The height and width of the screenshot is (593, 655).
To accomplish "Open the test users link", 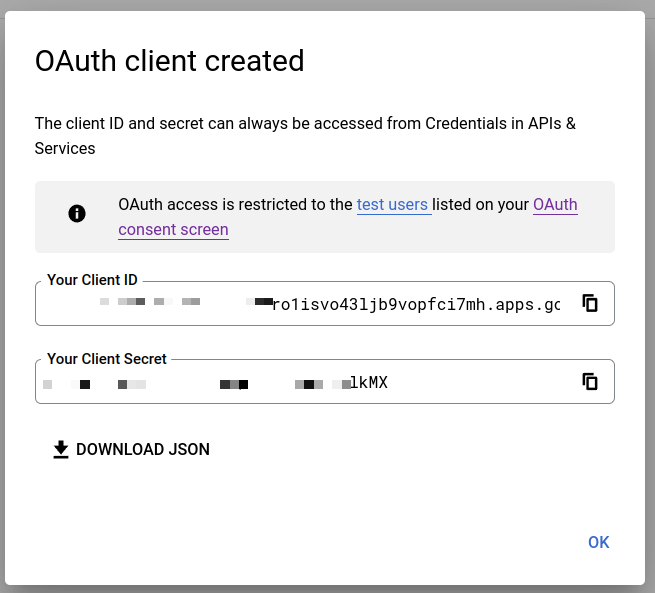I will pos(392,205).
